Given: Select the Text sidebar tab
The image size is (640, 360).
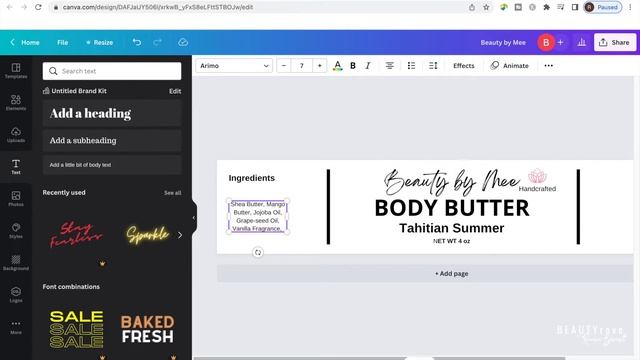Looking at the screenshot, I should point(16,167).
